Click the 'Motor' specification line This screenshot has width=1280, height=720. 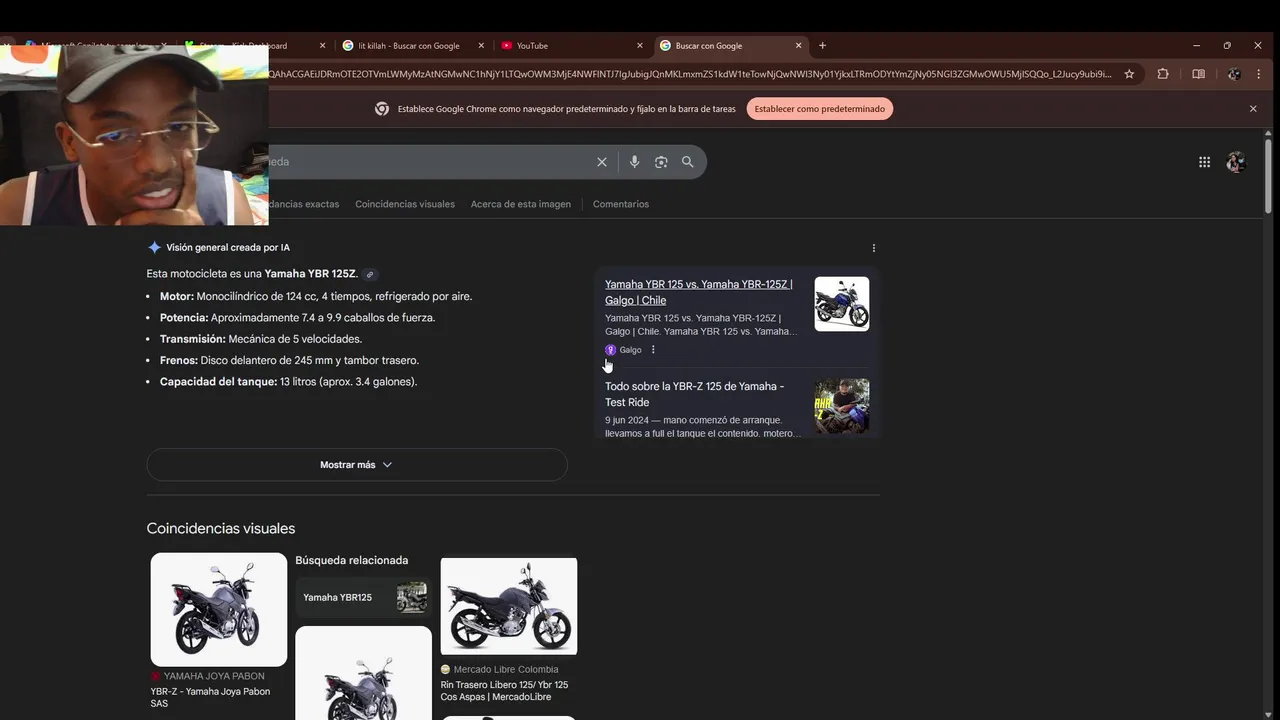(316, 297)
